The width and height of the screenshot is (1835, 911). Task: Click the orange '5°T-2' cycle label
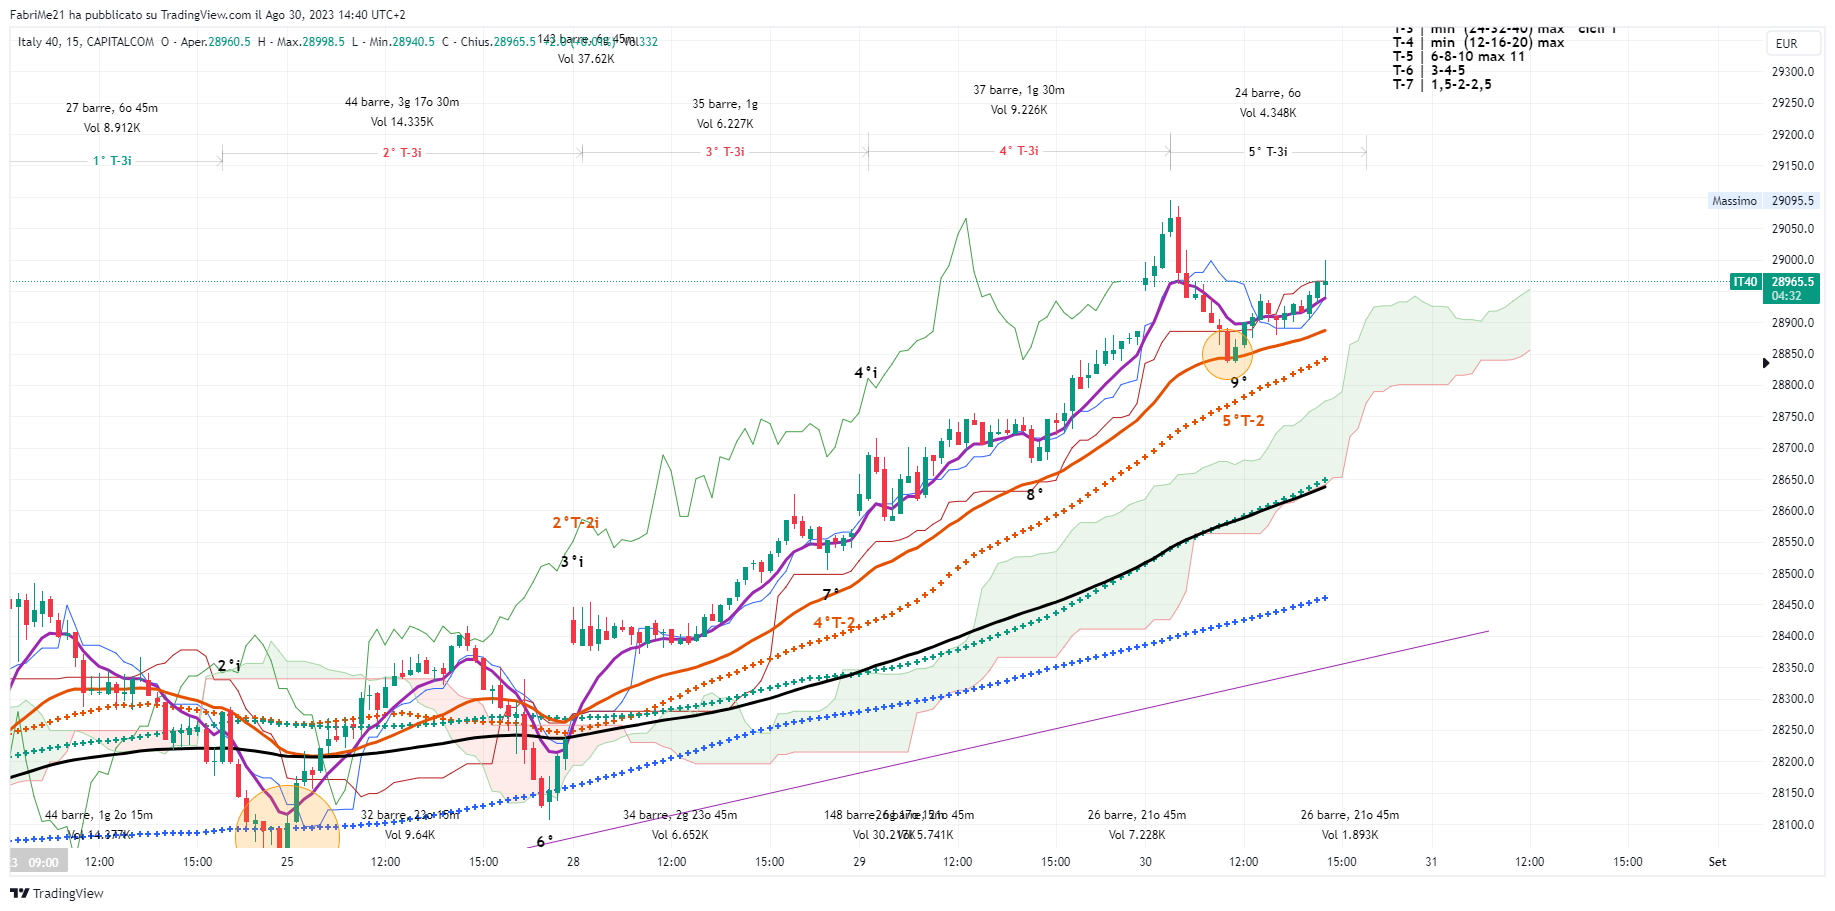(1243, 421)
